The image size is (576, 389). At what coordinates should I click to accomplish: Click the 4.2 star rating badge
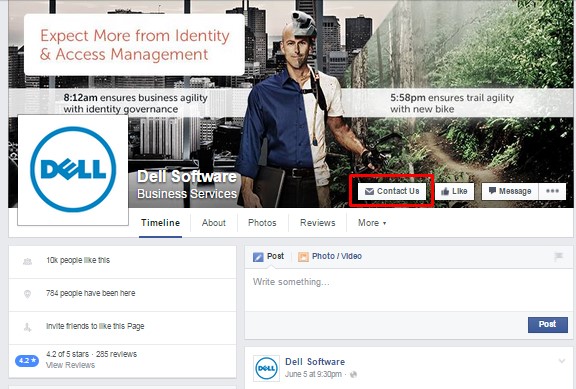(27, 361)
